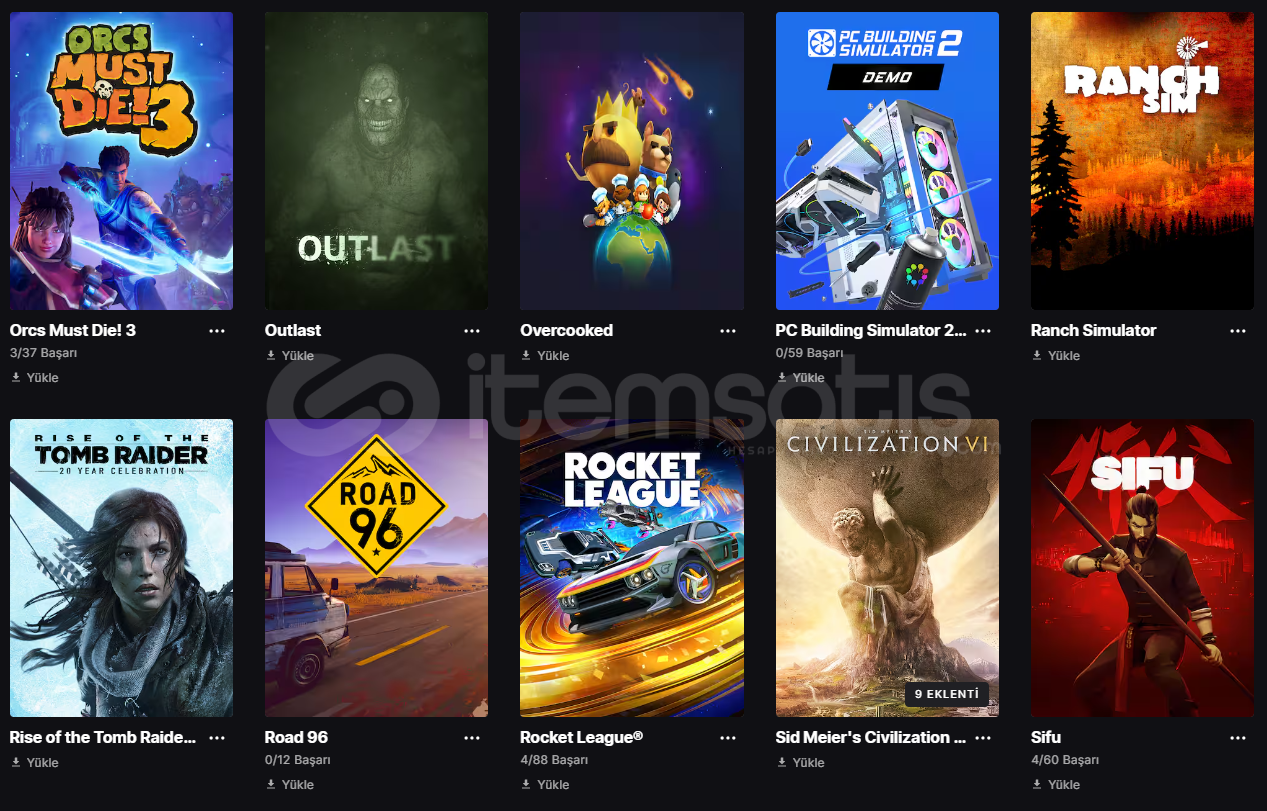Image resolution: width=1267 pixels, height=811 pixels.
Task: Click Yükle under Outlast
Action: tap(298, 356)
